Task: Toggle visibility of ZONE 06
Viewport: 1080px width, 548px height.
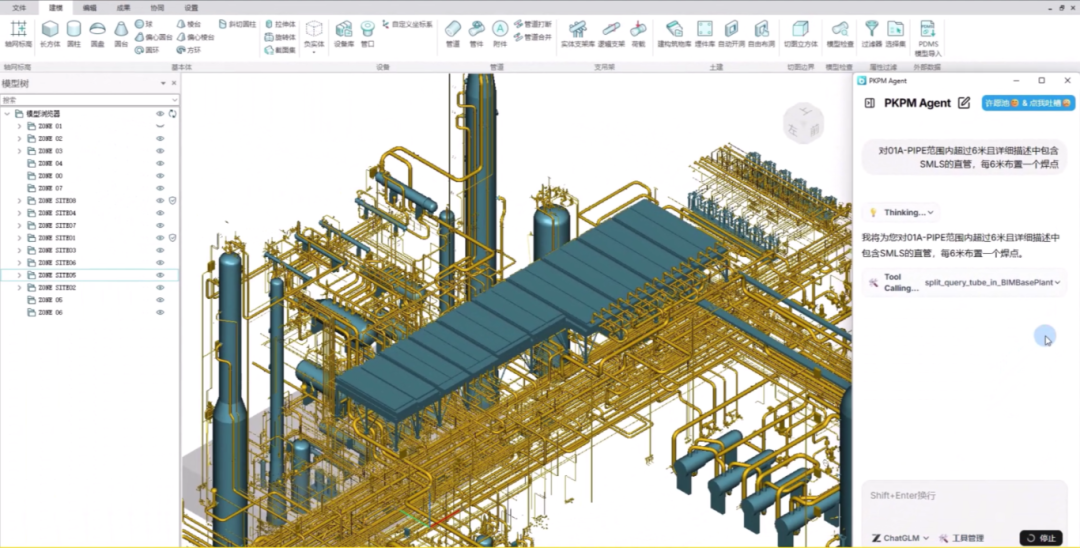Action: pyautogui.click(x=159, y=312)
